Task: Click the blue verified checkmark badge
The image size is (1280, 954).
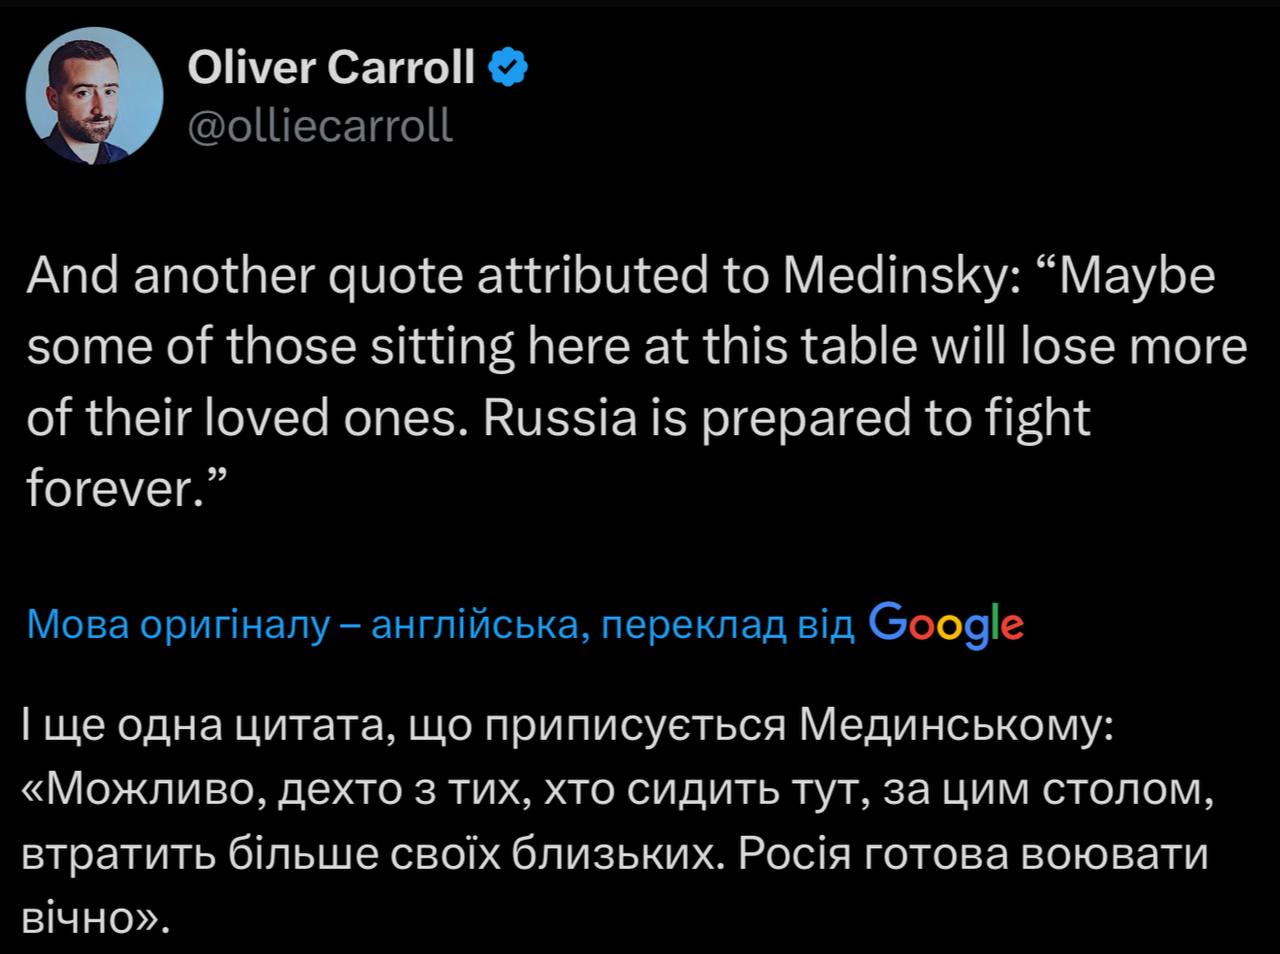Action: tap(506, 69)
